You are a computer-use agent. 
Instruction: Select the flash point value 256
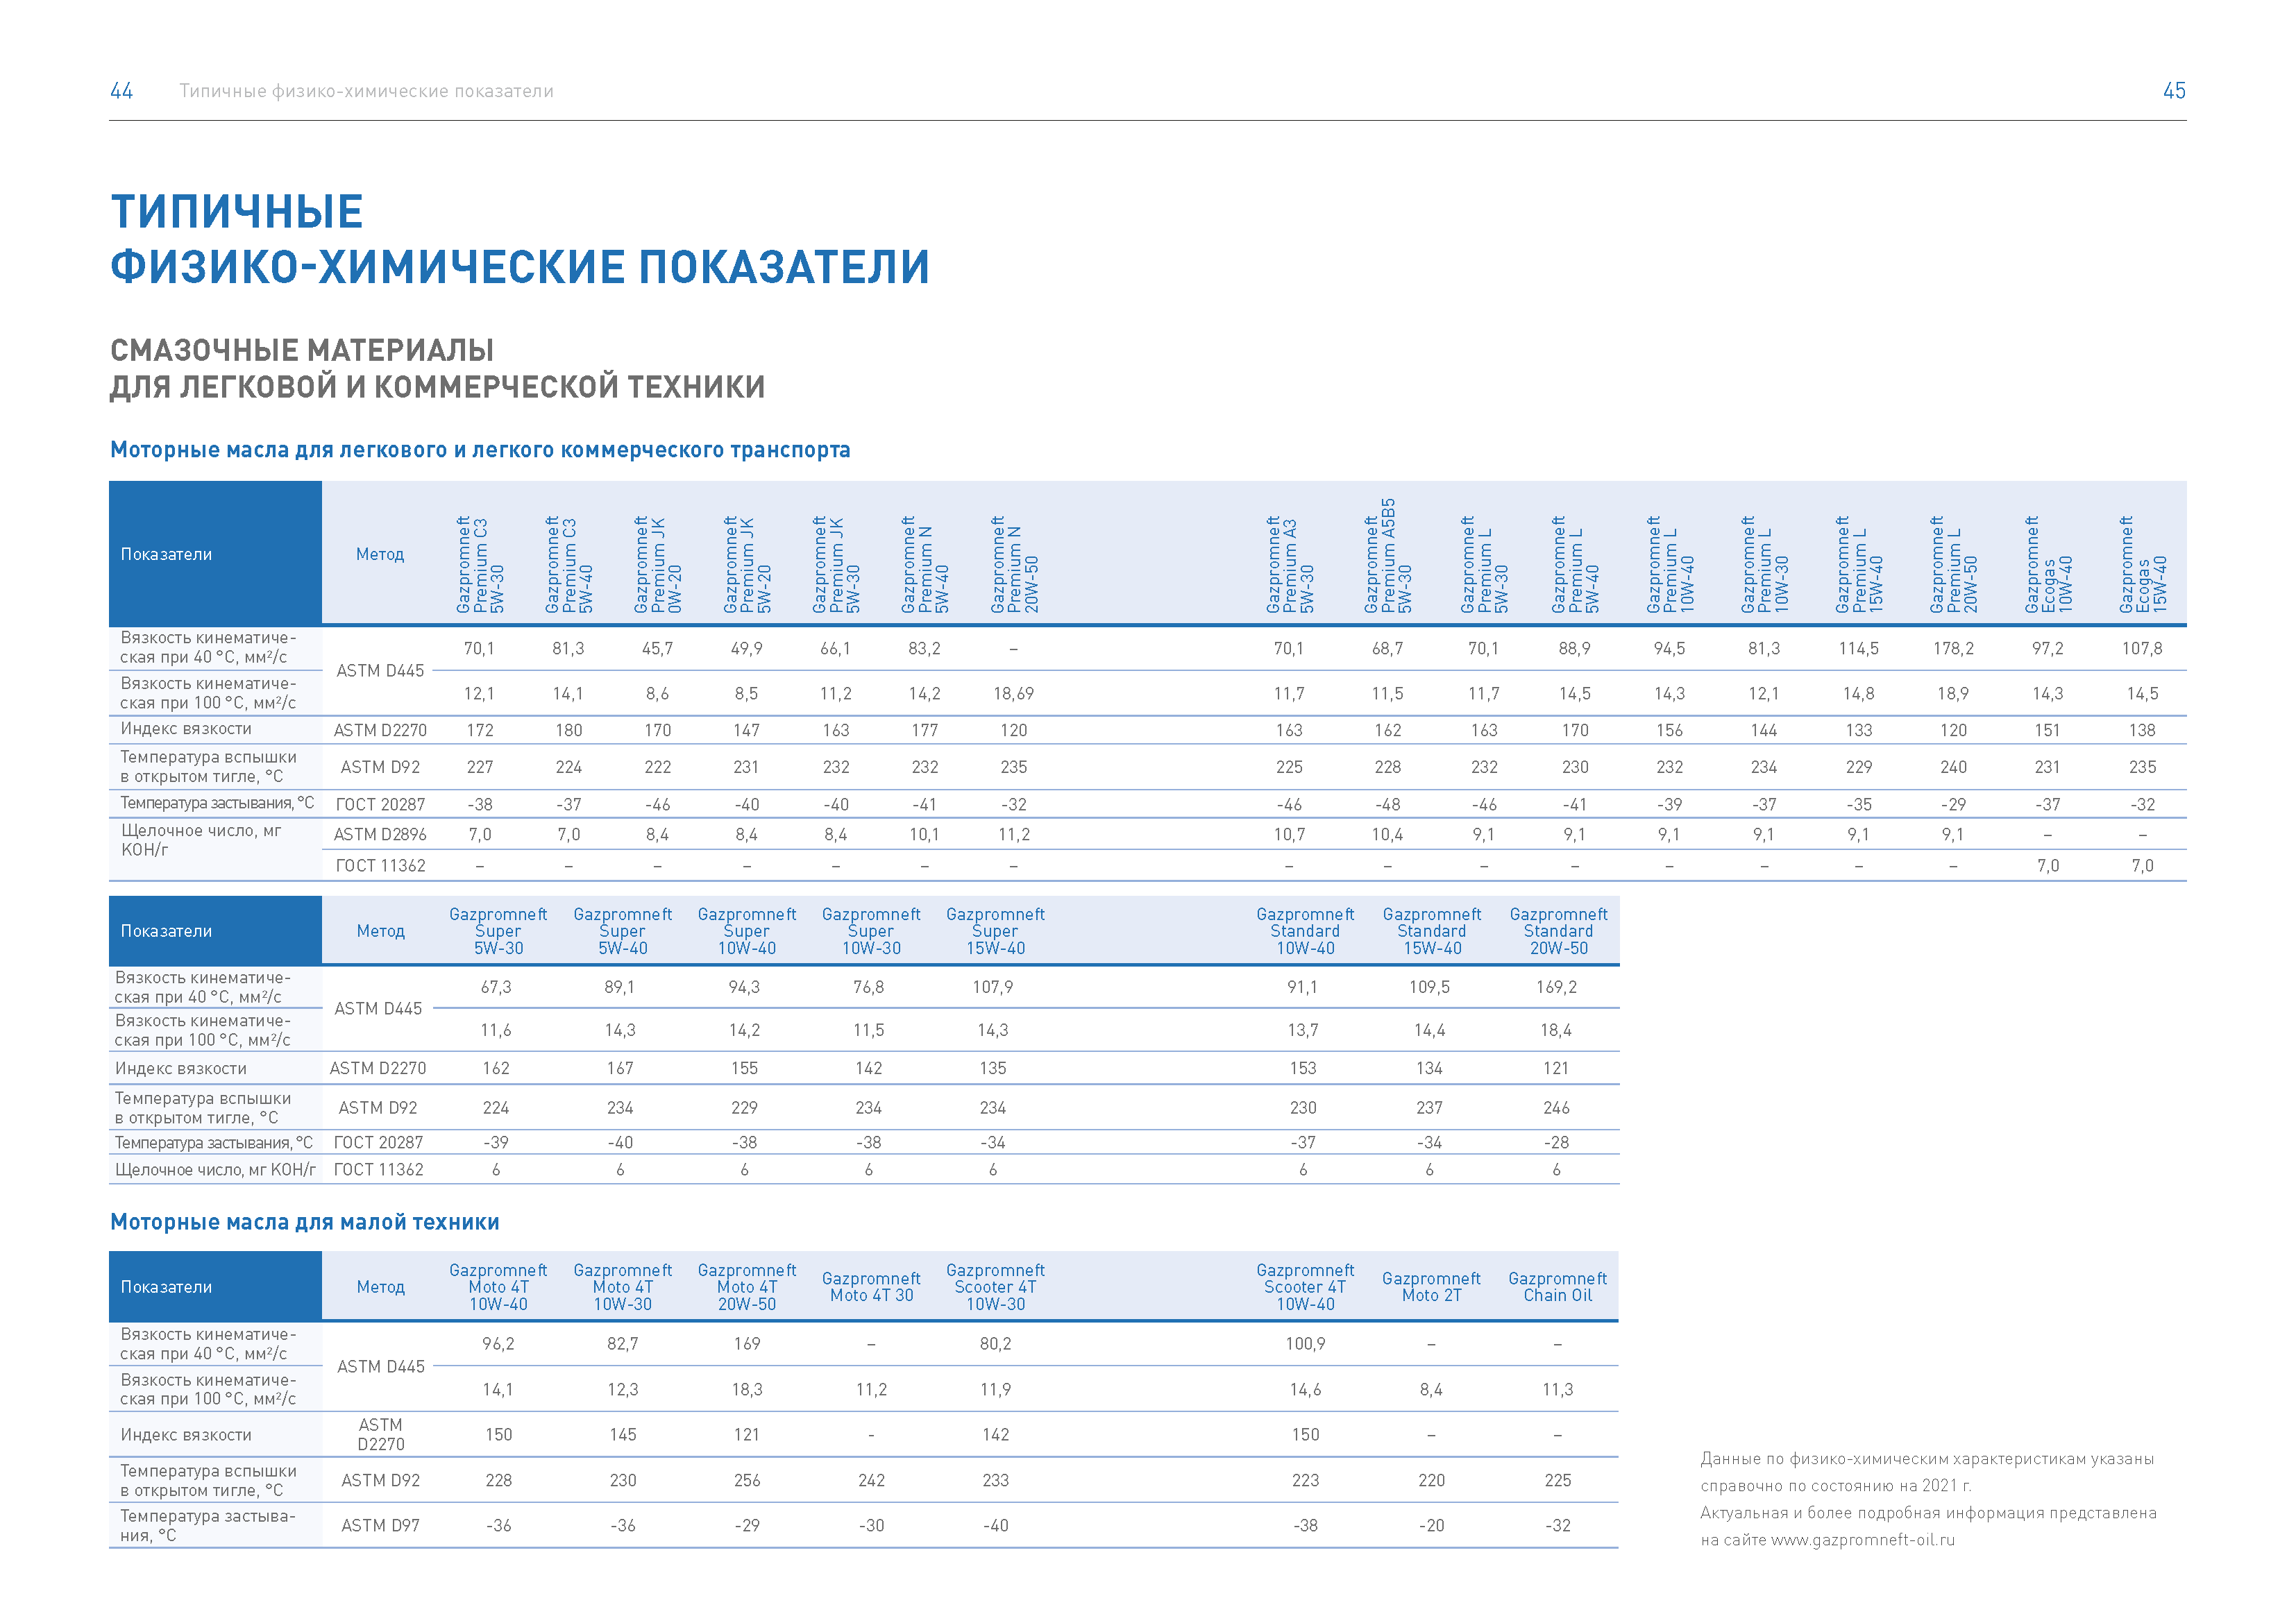(747, 1480)
